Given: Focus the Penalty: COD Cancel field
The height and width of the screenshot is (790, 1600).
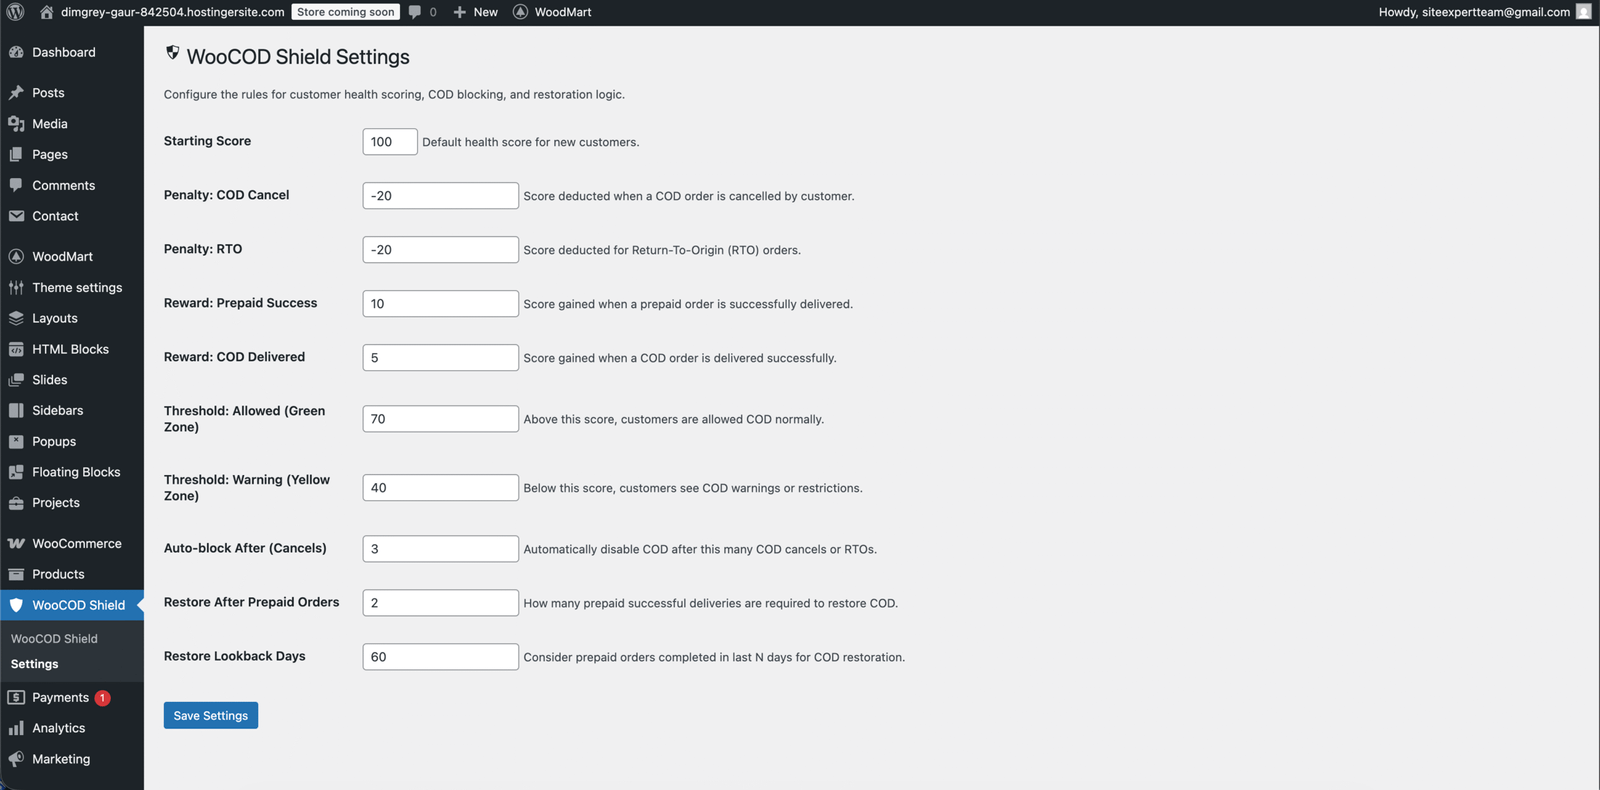Looking at the screenshot, I should pos(440,196).
